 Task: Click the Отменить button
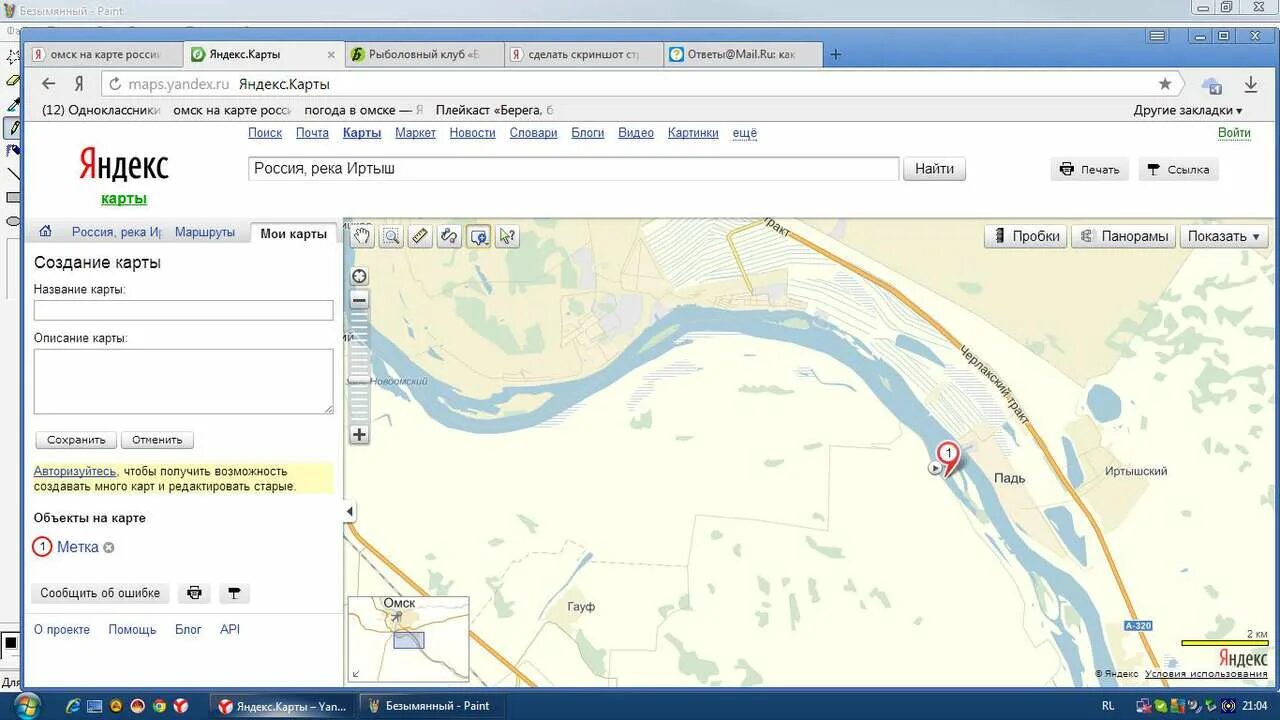(157, 440)
